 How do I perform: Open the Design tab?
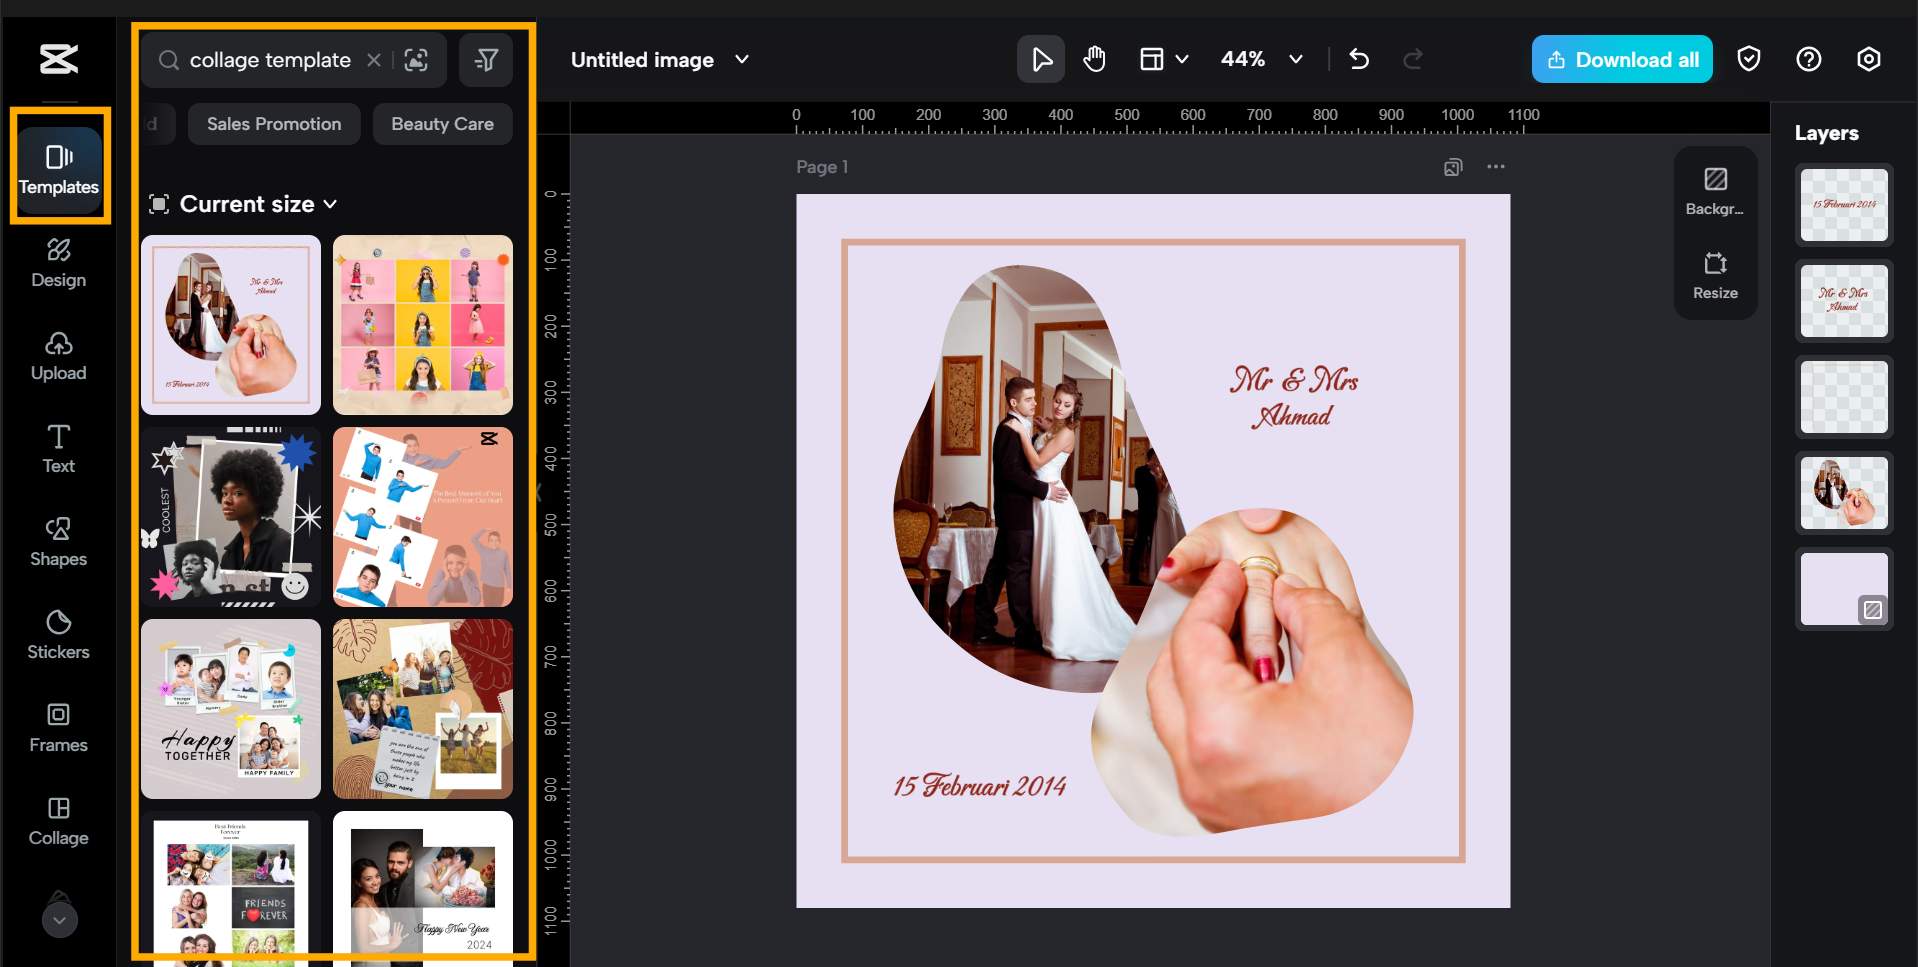point(57,263)
